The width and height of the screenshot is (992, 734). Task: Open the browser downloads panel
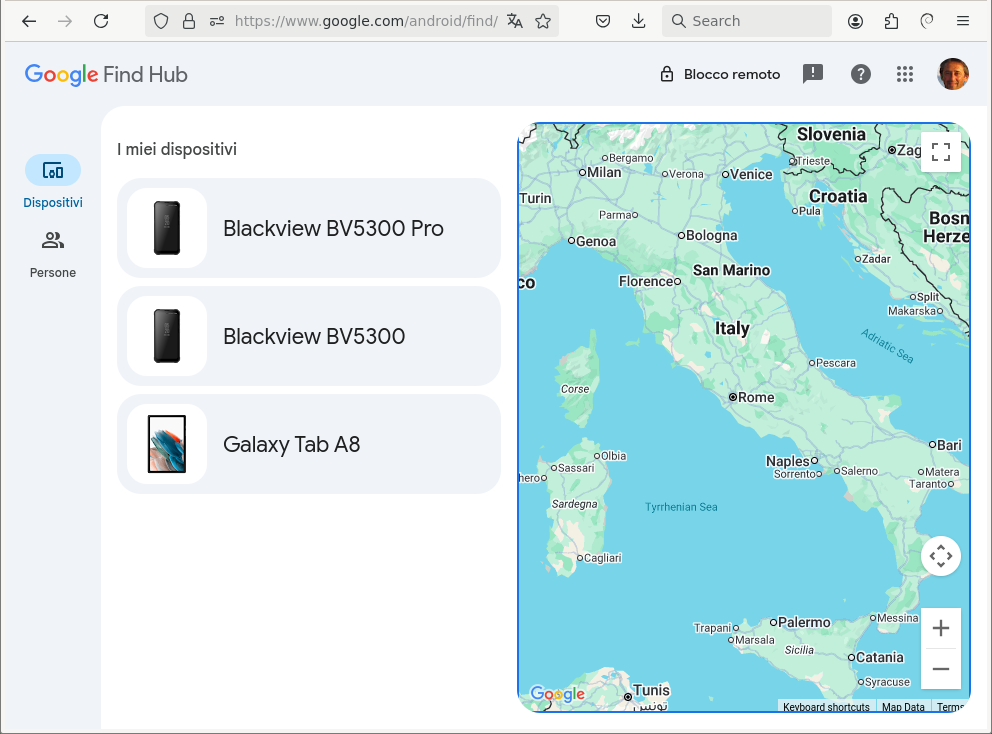click(639, 22)
